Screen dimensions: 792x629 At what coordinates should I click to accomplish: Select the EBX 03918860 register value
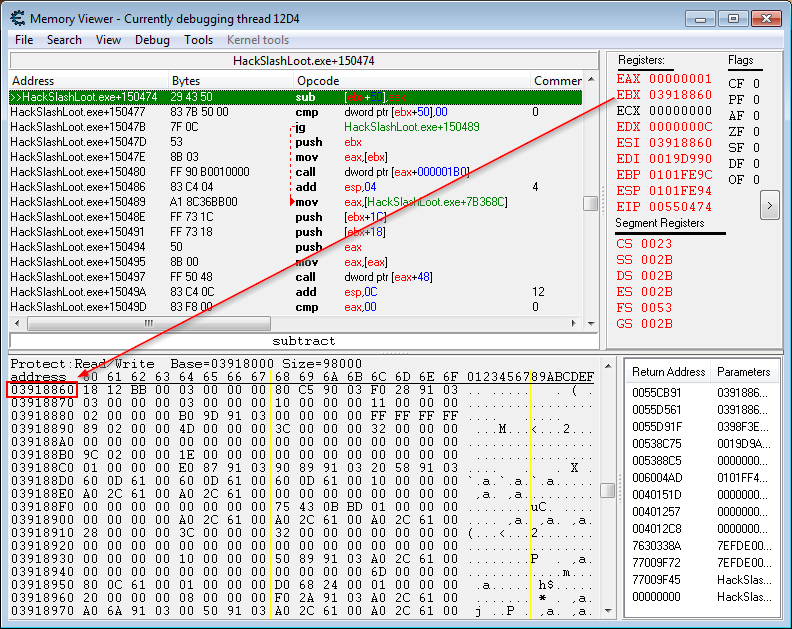pos(664,95)
